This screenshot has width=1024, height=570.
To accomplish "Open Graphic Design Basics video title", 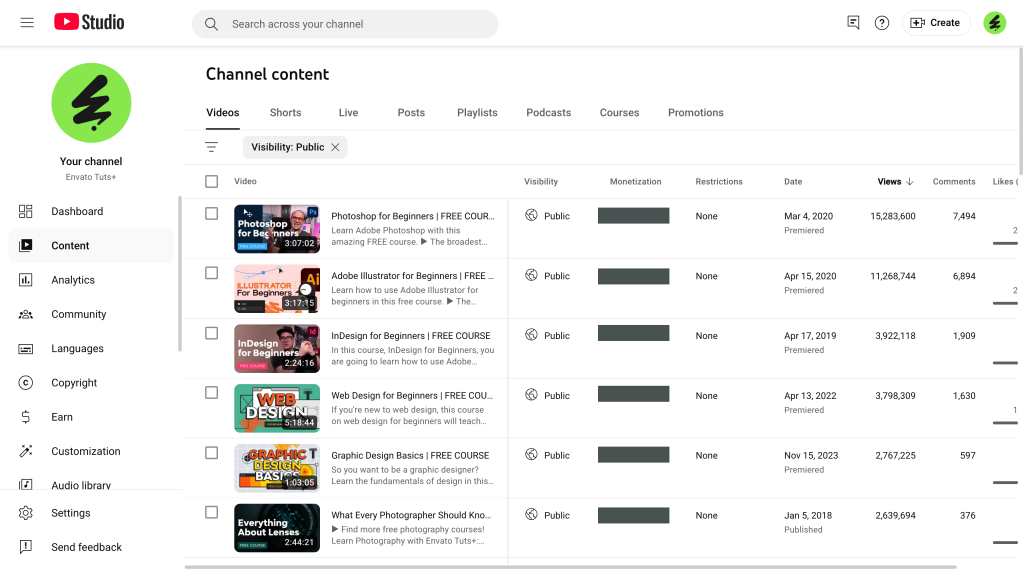I will point(410,456).
